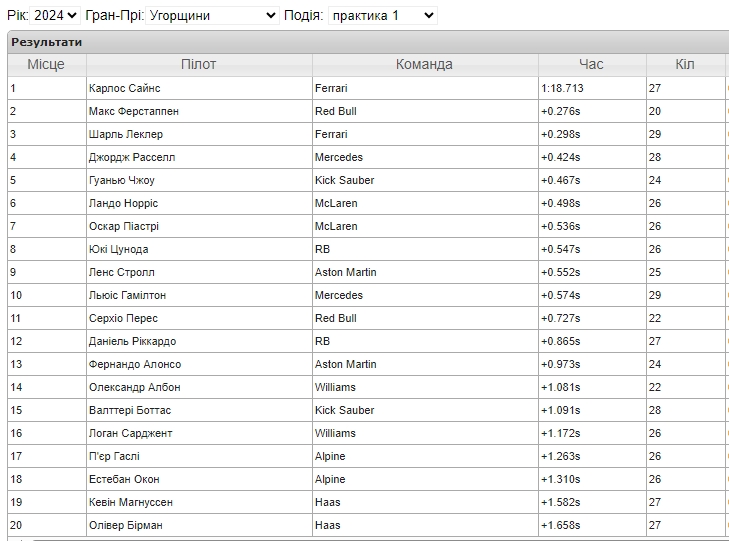Select the Олівер Бірман row

(x=368, y=525)
